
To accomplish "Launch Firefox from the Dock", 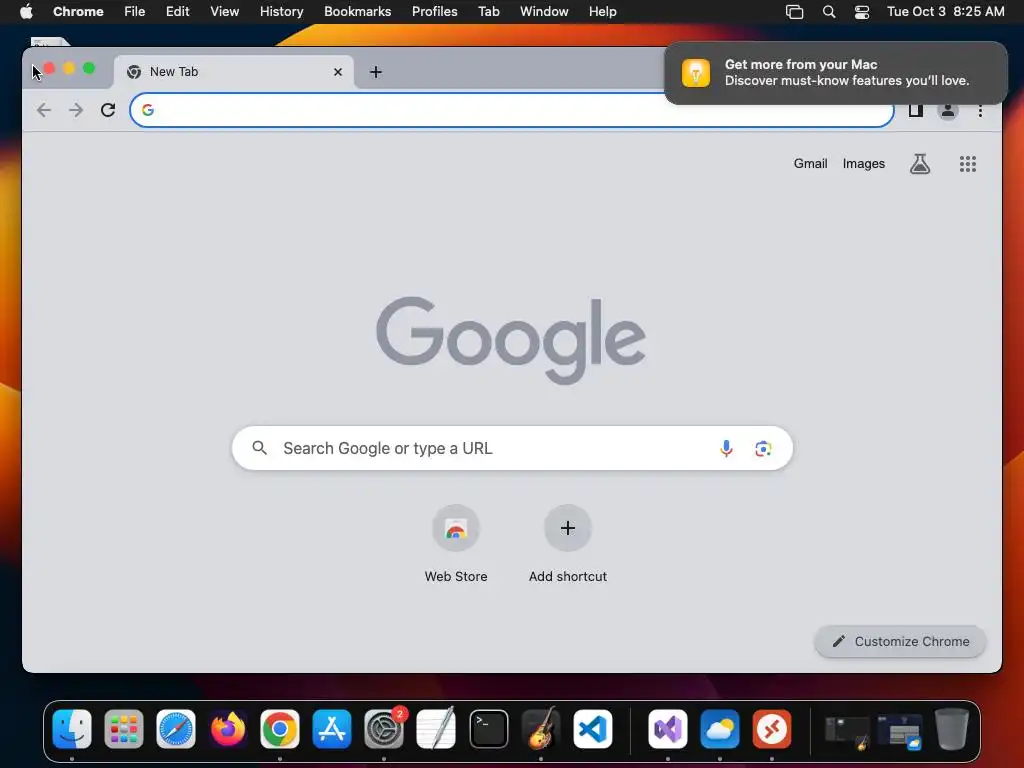I will 228,729.
